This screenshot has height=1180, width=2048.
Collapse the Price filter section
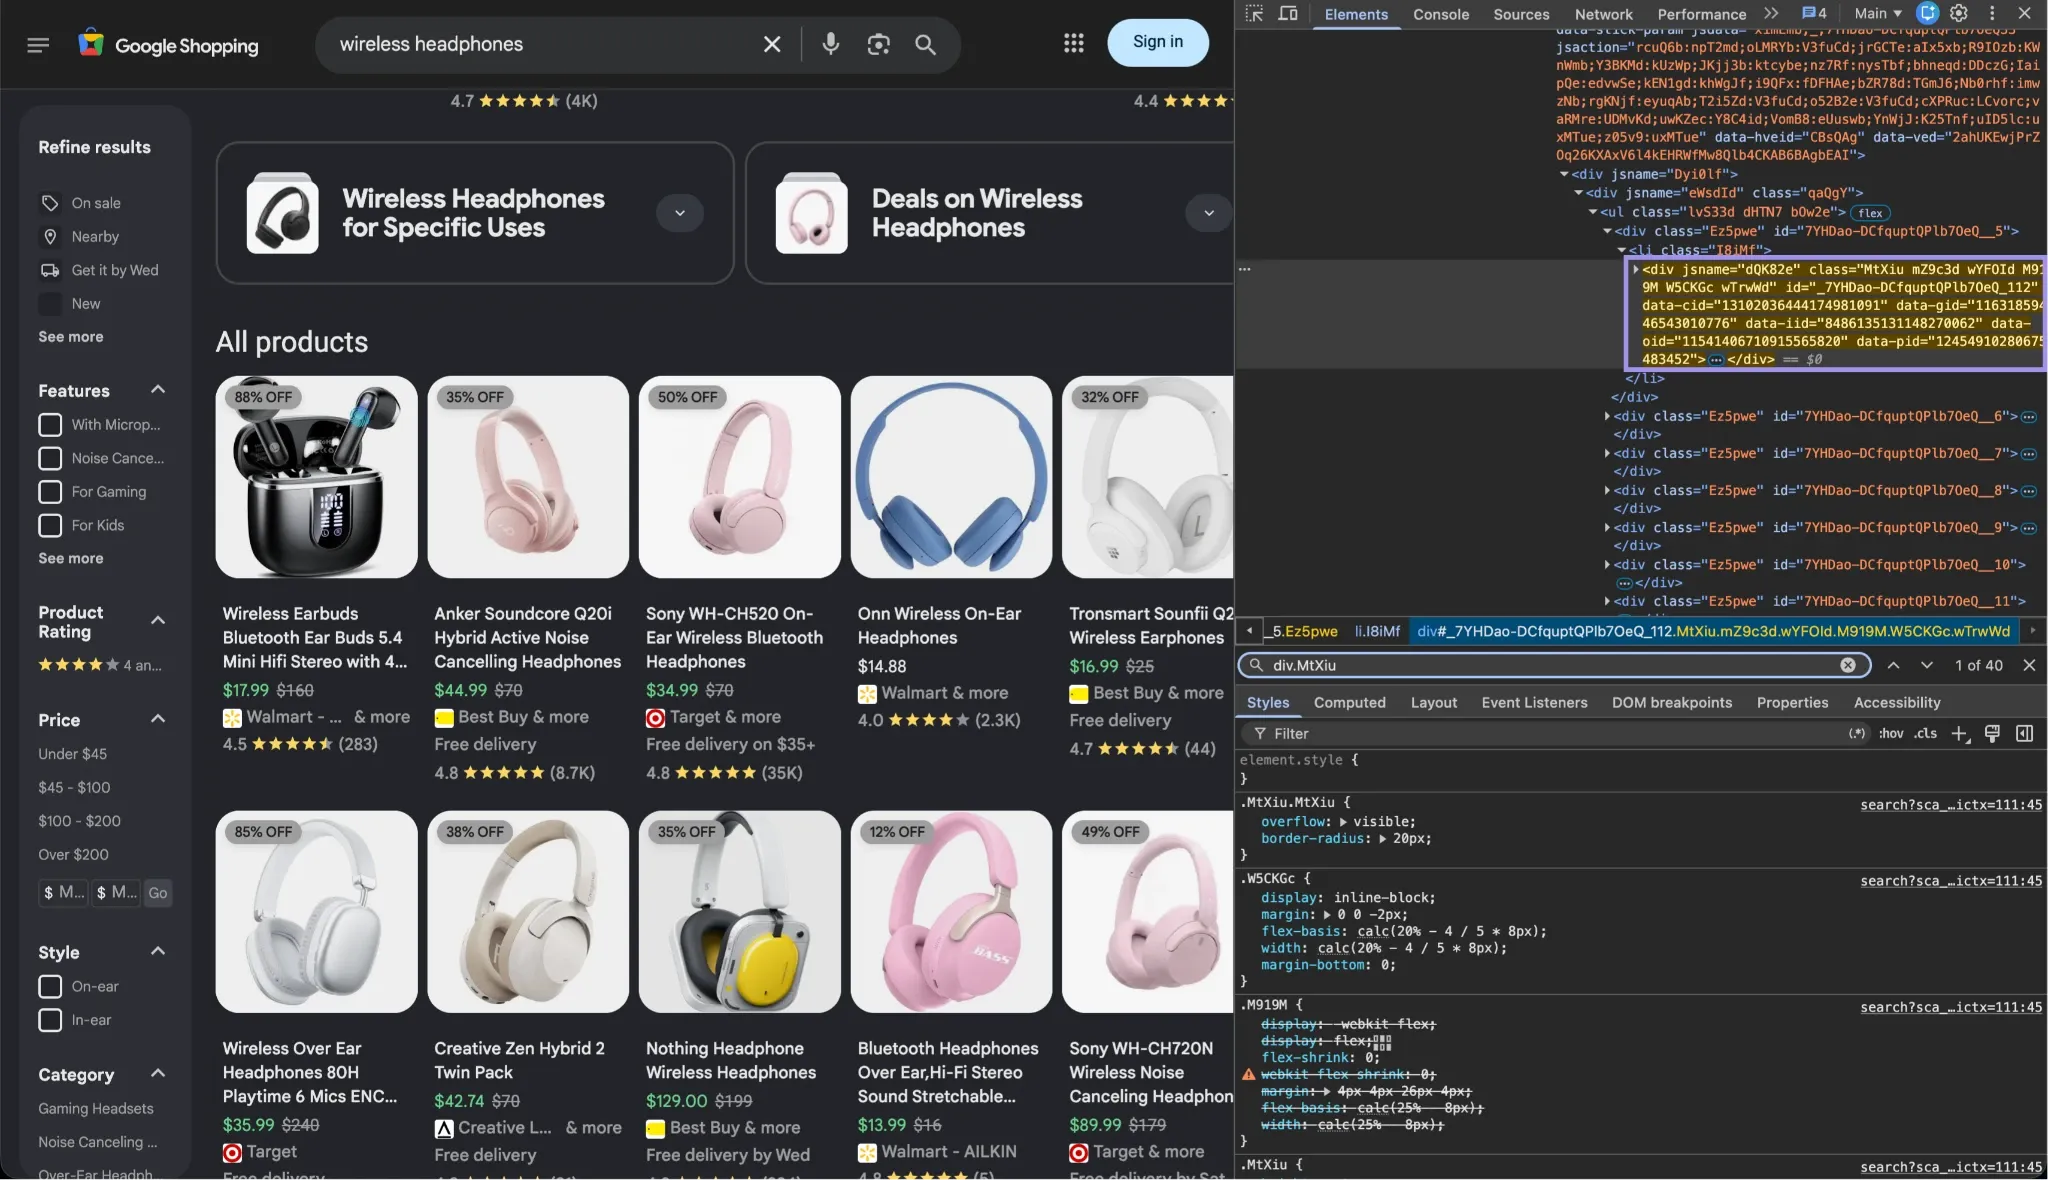tap(157, 719)
